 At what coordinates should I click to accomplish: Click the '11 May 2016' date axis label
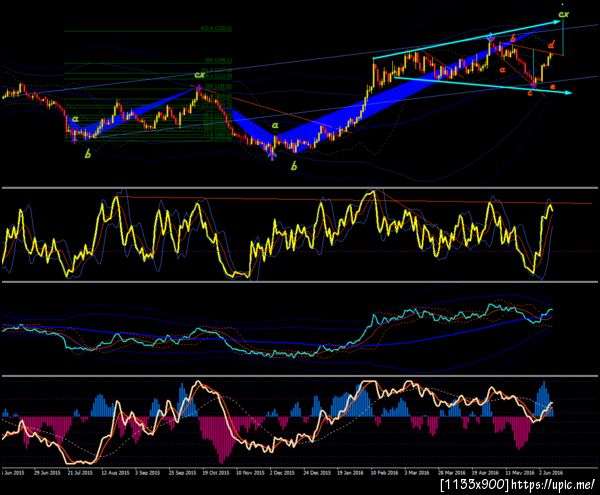pyautogui.click(x=518, y=473)
